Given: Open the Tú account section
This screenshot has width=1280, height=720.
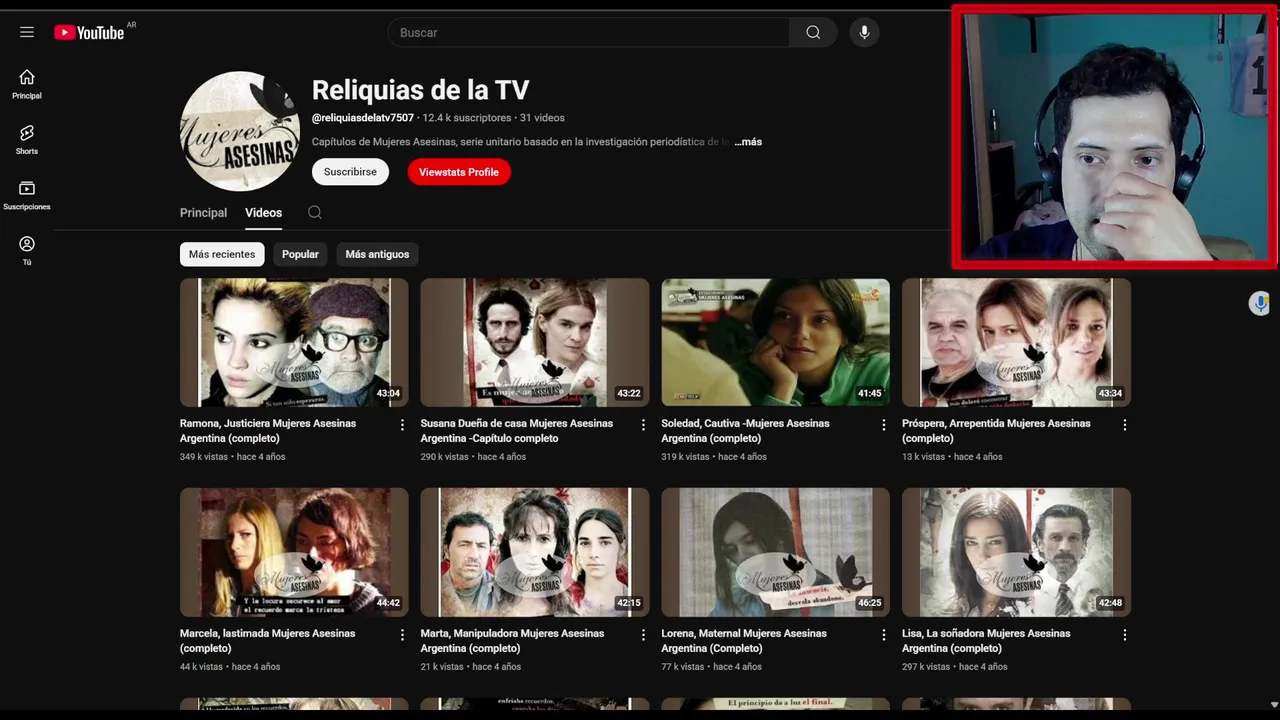Looking at the screenshot, I should click(x=27, y=251).
